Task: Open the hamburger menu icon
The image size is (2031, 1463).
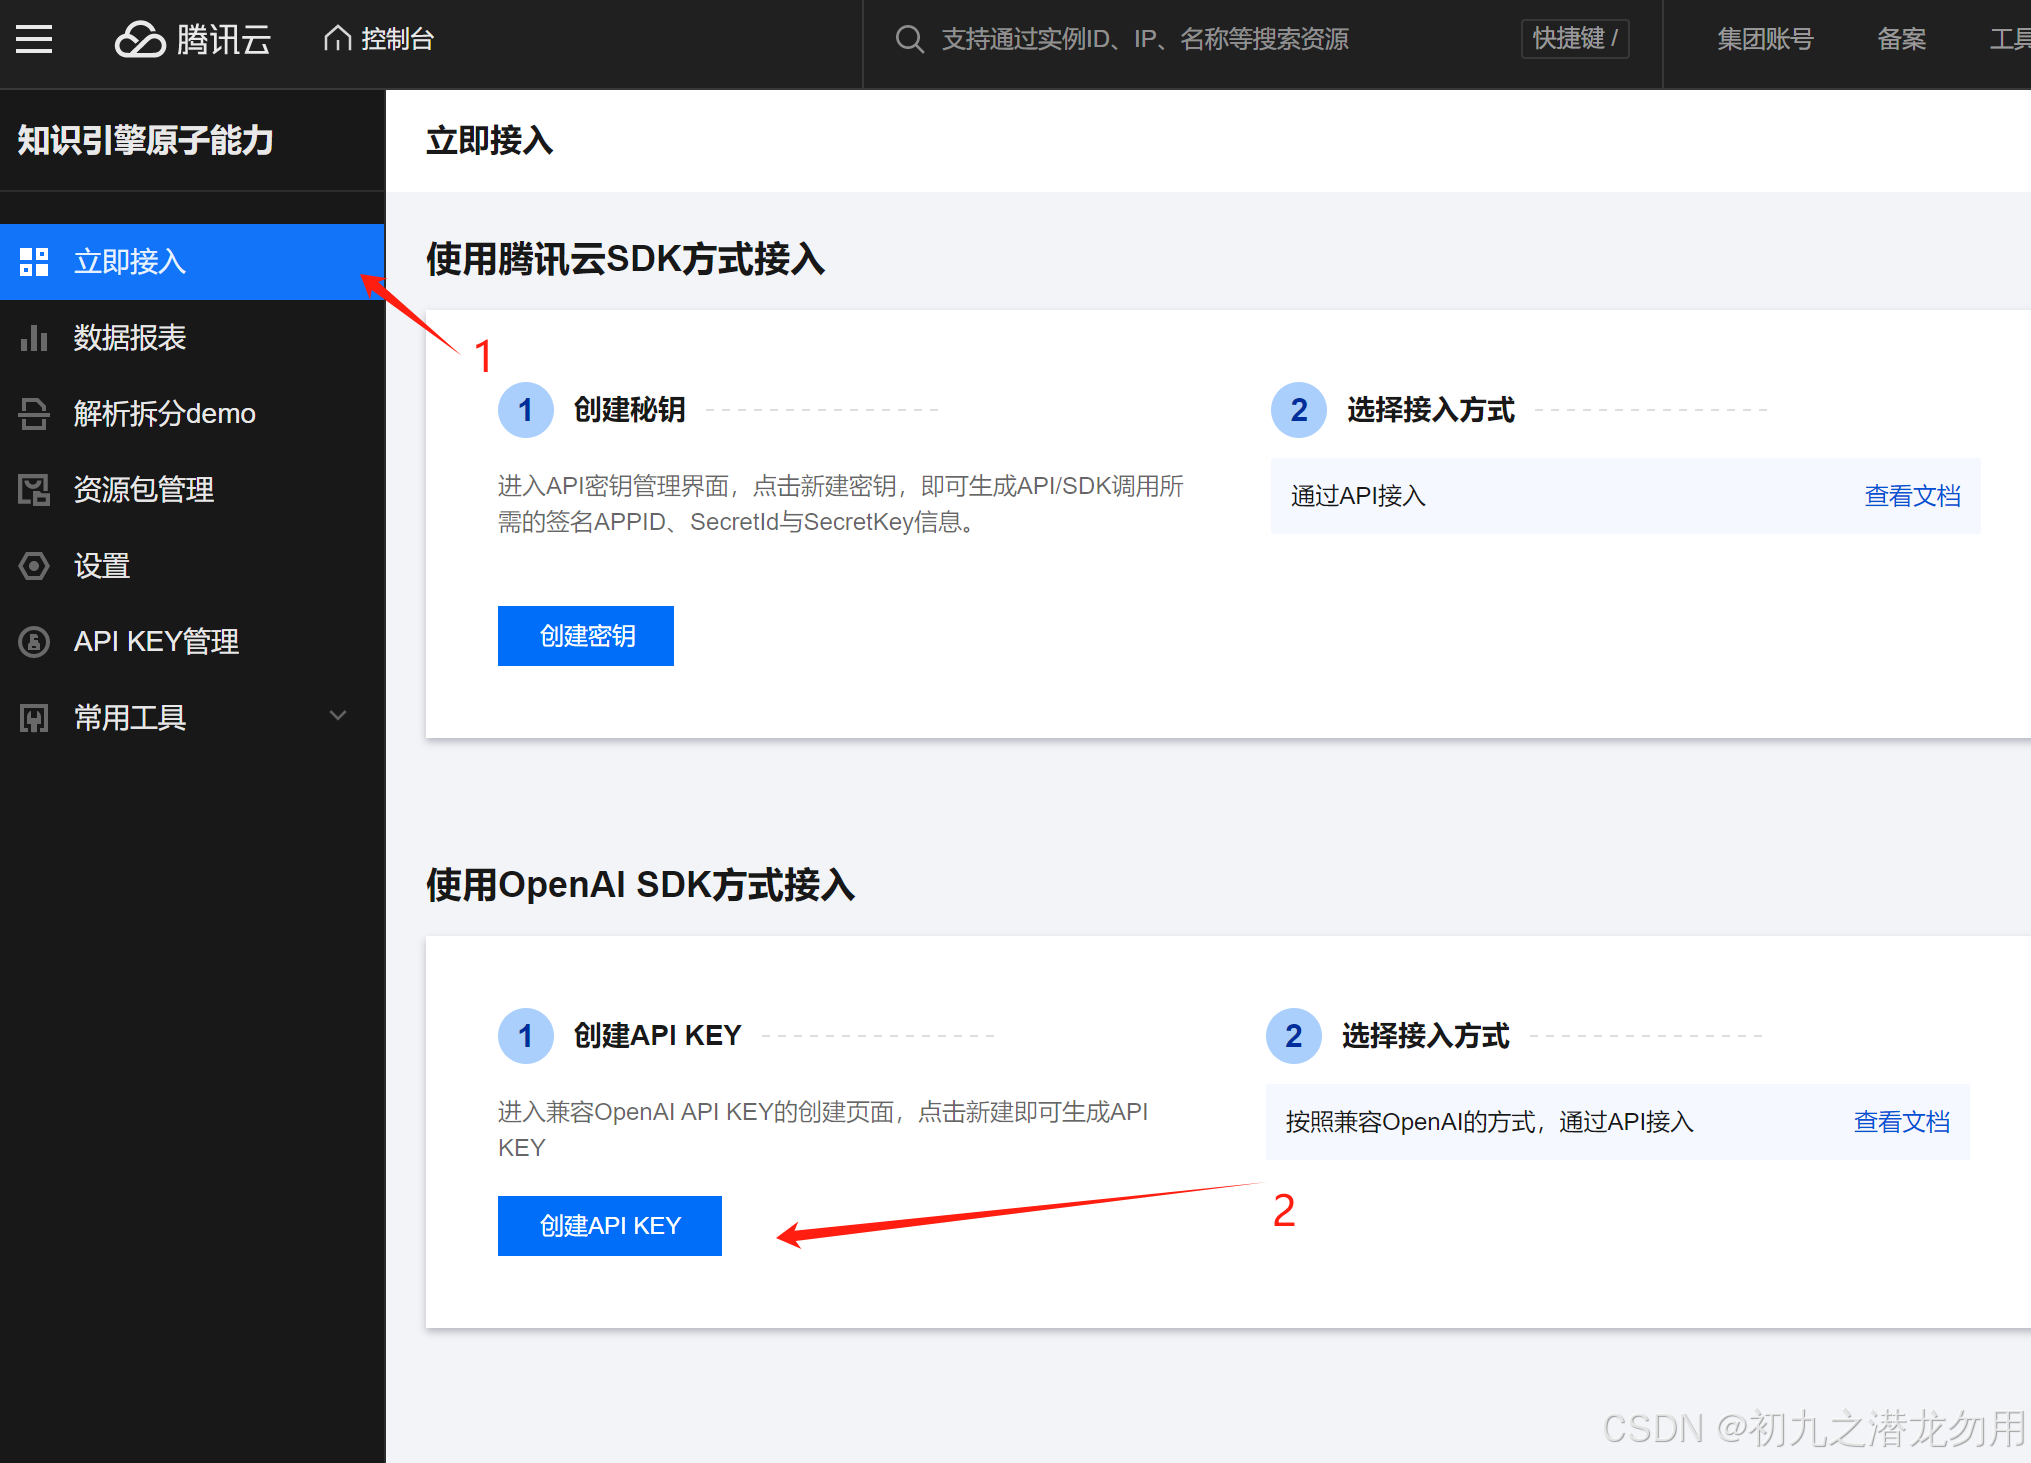Action: [34, 39]
